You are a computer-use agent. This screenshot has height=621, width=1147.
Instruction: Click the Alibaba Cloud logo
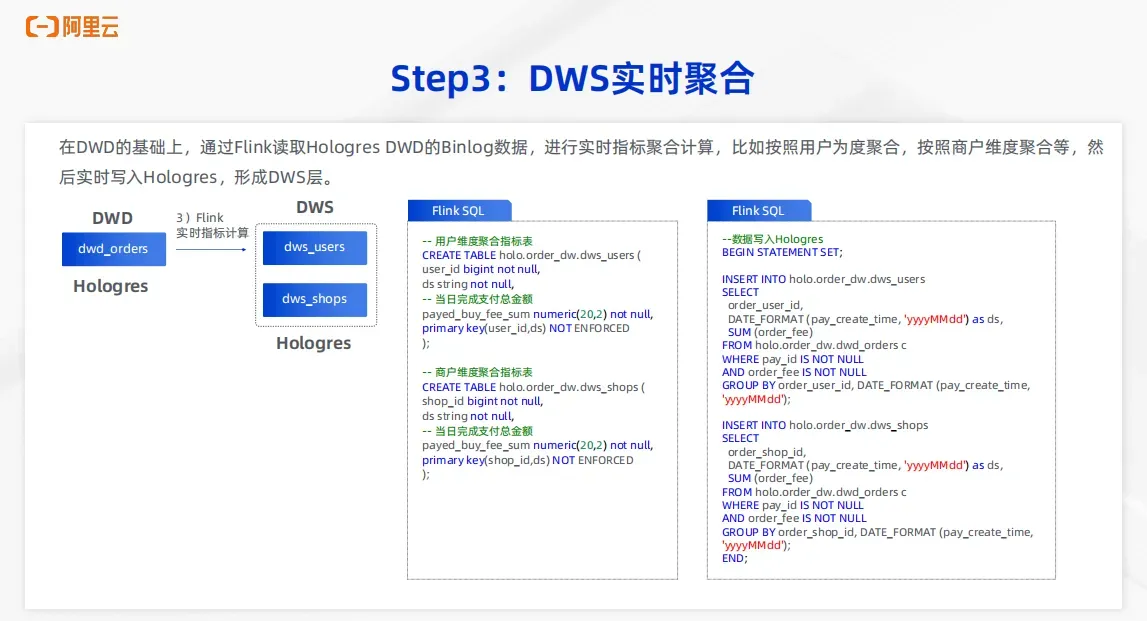click(x=72, y=27)
